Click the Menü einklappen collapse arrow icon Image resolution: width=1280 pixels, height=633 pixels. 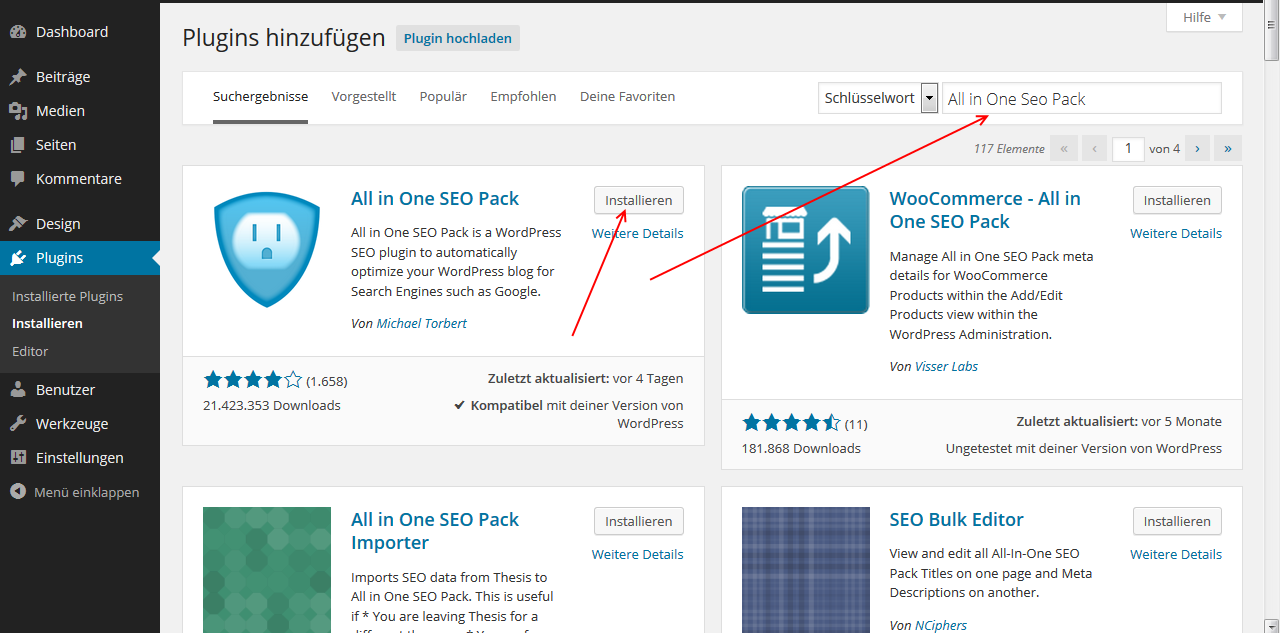click(x=18, y=492)
